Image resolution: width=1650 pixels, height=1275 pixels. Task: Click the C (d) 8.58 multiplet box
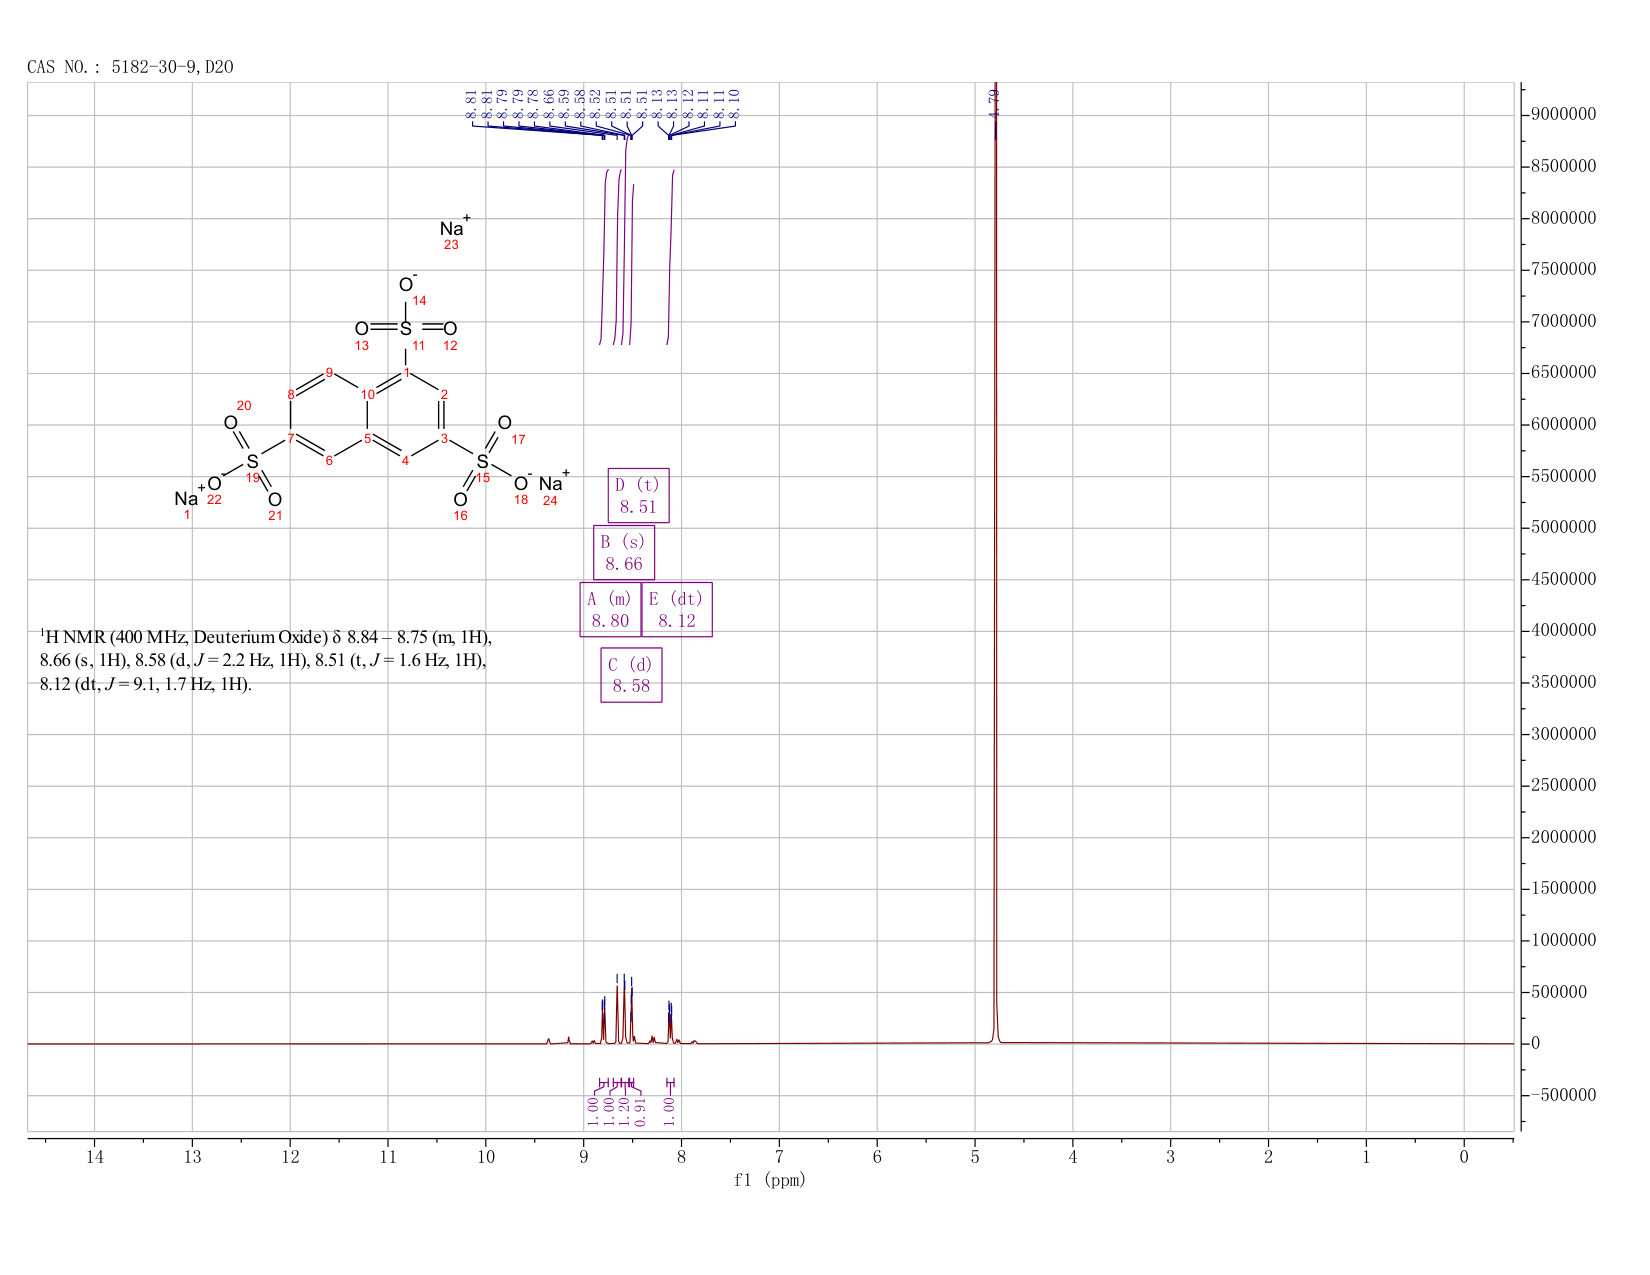631,675
